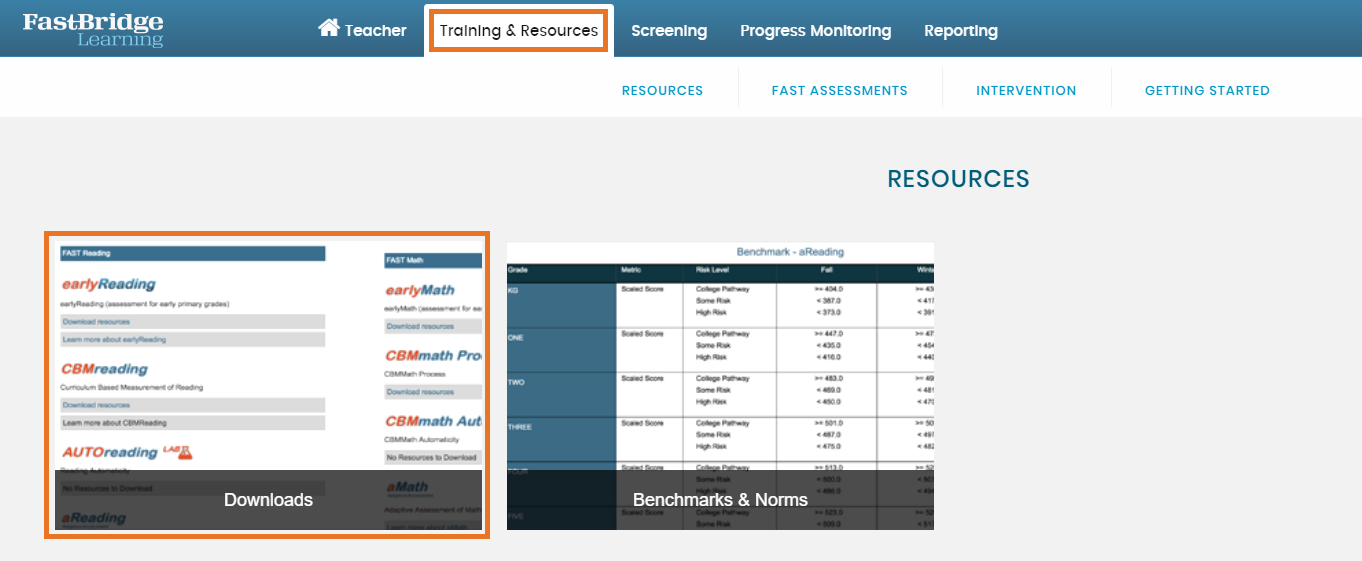Go to the INTERVENTION submenu link

(x=1026, y=90)
